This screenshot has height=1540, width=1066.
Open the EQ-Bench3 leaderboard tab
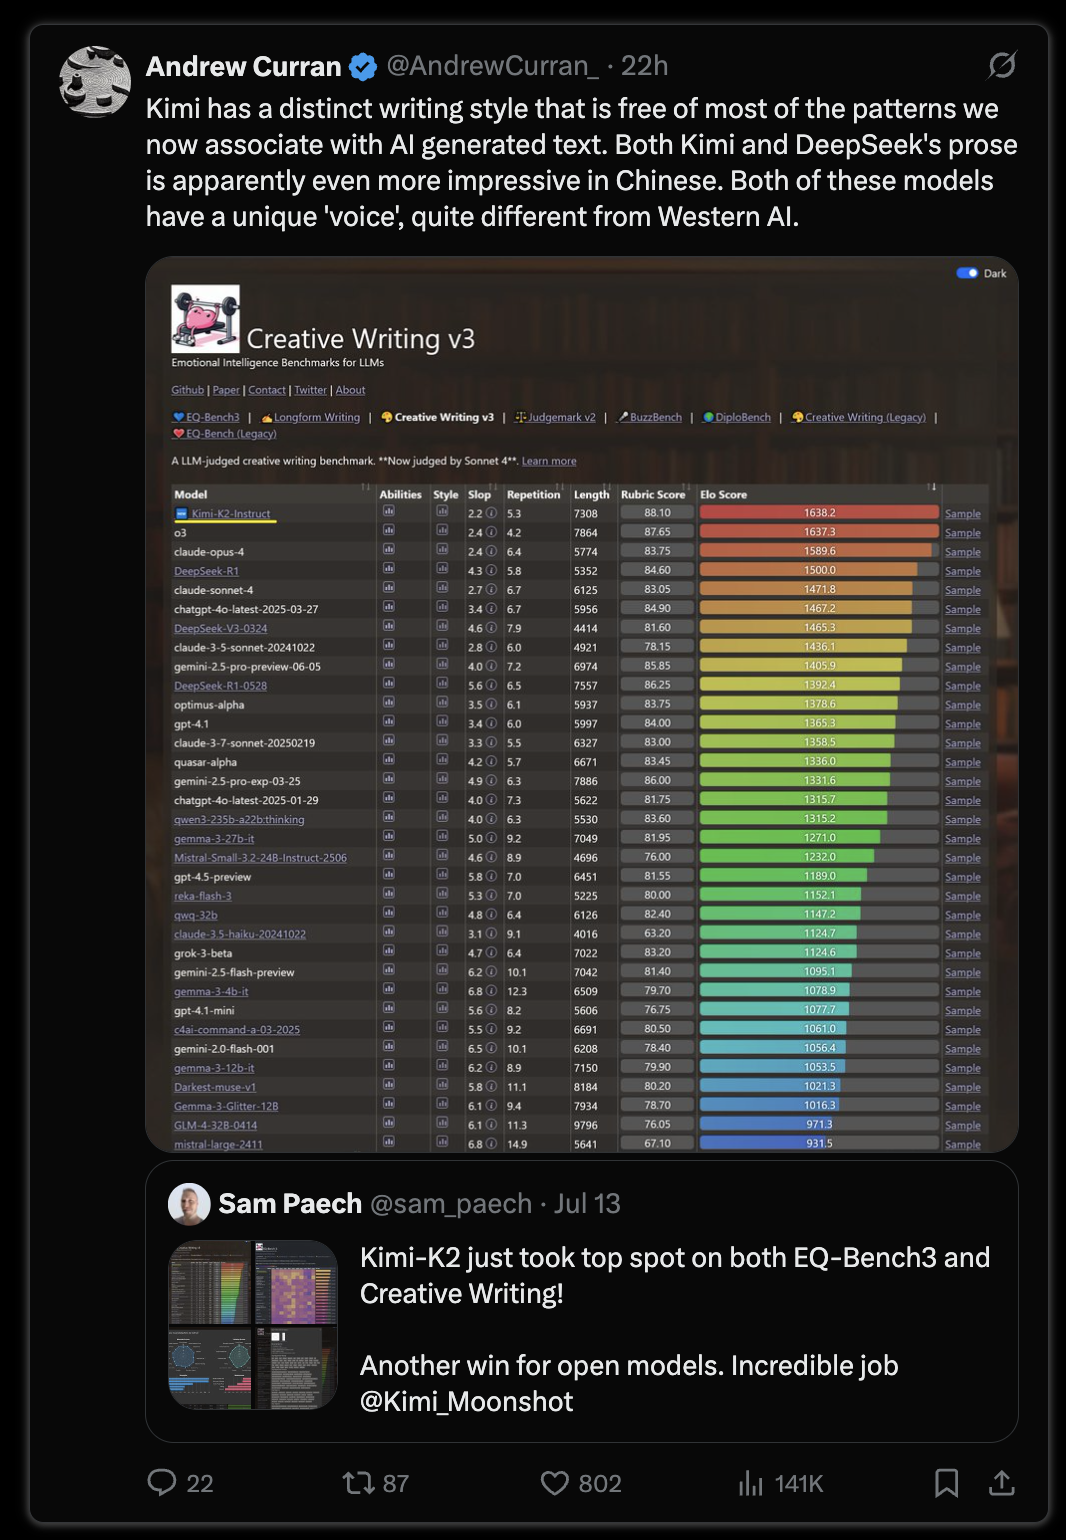coord(206,417)
